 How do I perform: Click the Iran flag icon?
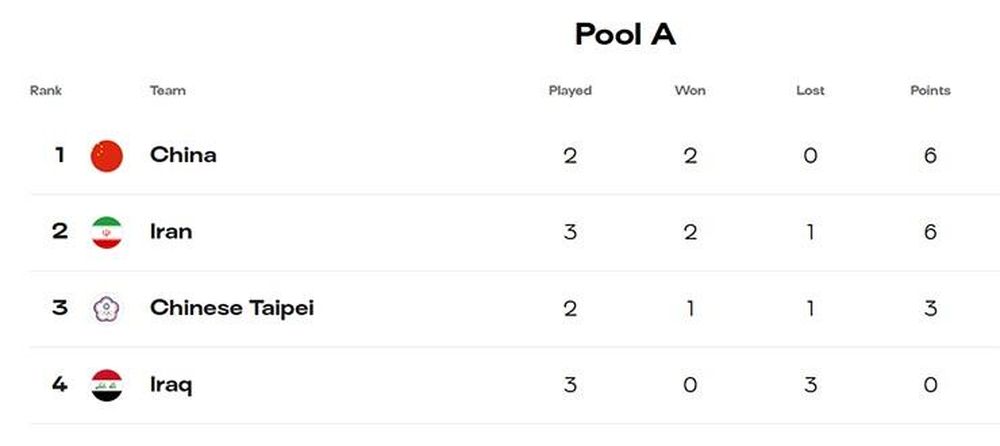point(107,232)
